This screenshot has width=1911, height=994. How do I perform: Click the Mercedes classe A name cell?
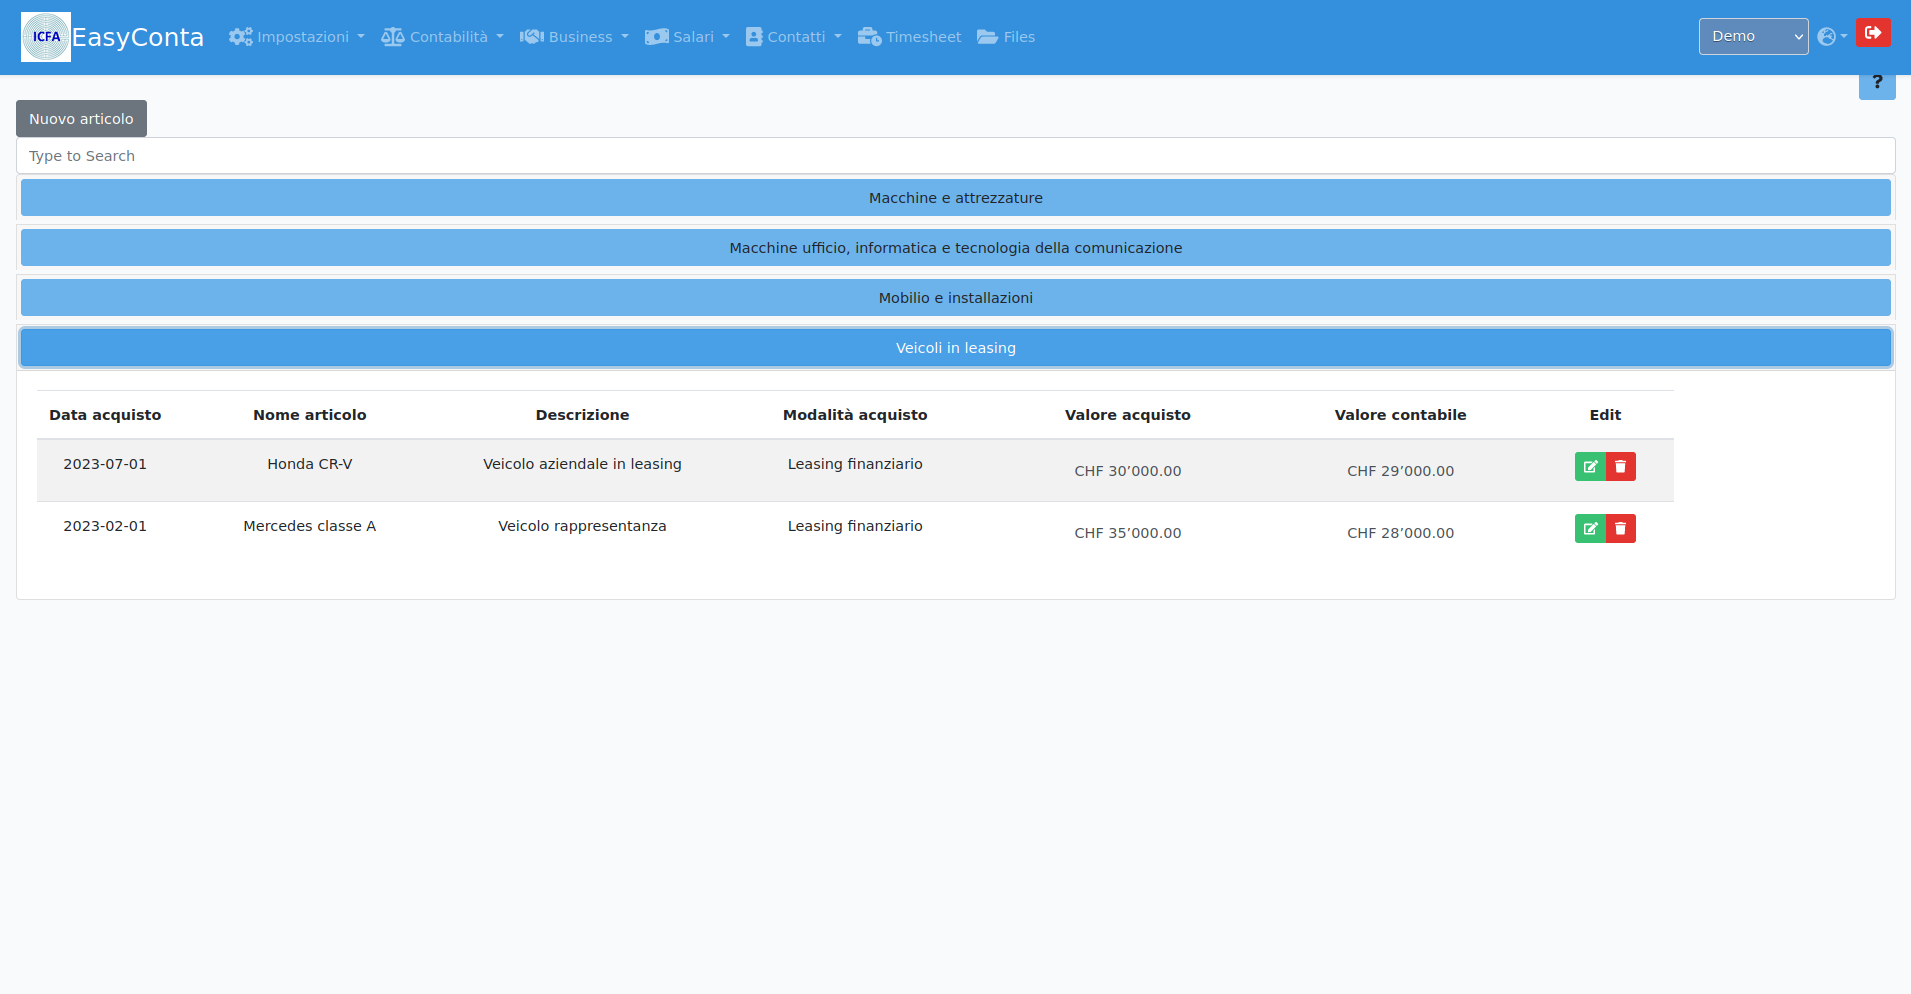pos(310,526)
